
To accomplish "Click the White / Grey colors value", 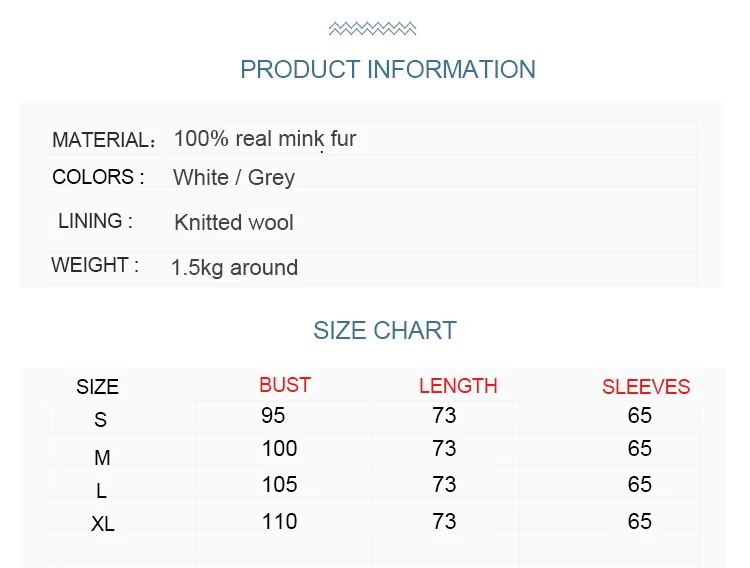I will 234,178.
